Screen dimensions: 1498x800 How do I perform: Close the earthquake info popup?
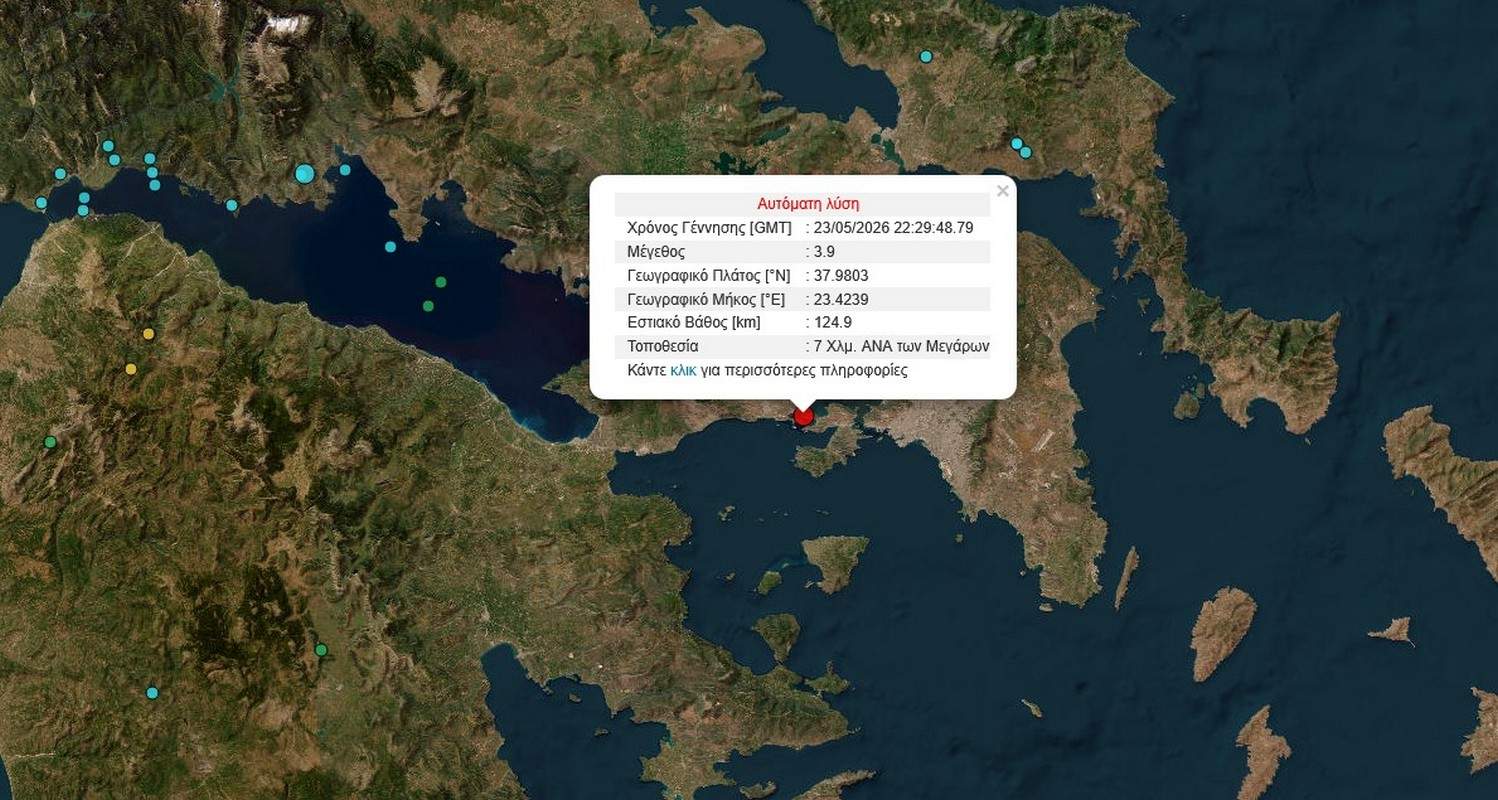coord(1003,191)
